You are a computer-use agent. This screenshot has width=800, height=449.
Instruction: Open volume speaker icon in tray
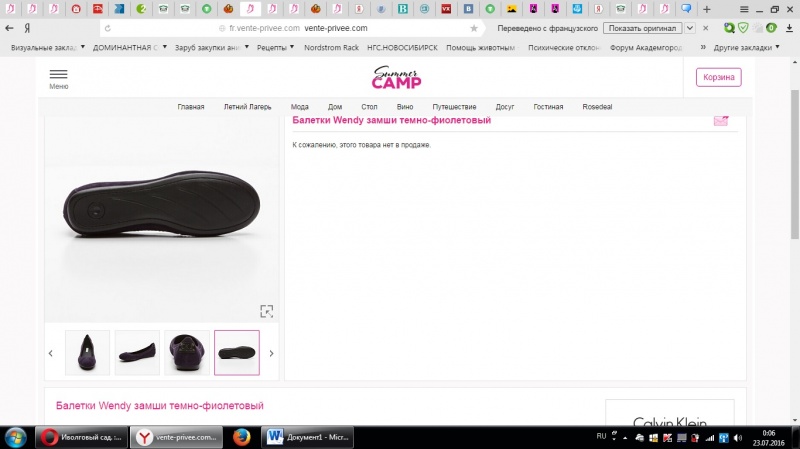(738, 438)
